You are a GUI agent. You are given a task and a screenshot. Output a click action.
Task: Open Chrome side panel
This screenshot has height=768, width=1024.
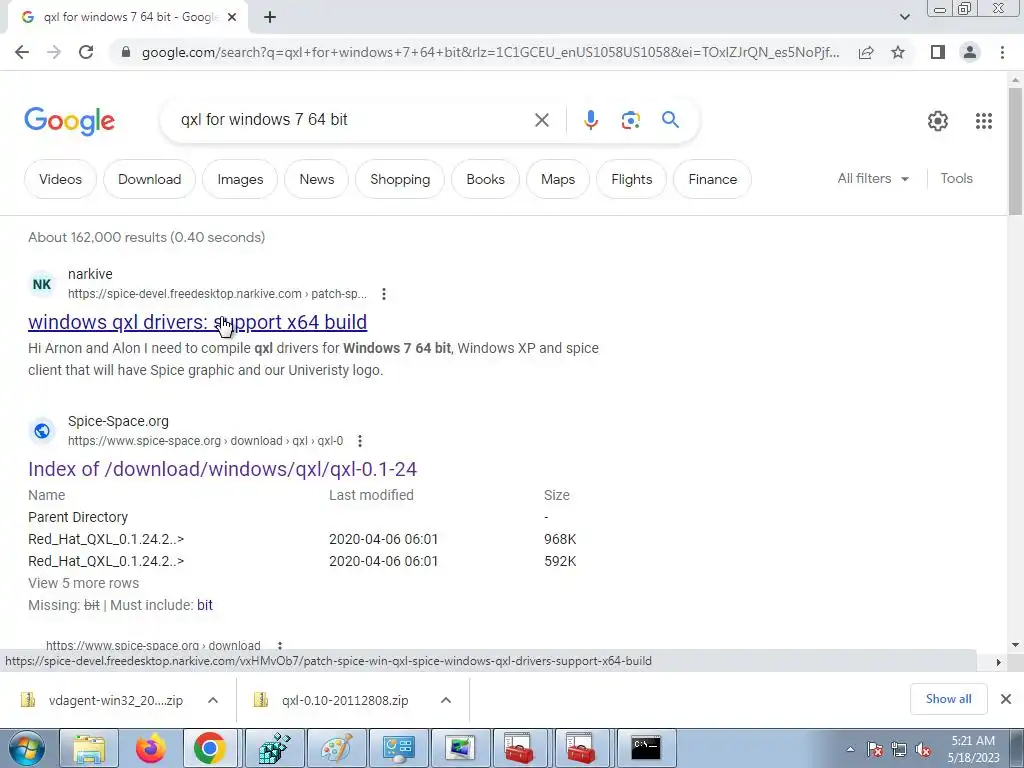pos(938,52)
